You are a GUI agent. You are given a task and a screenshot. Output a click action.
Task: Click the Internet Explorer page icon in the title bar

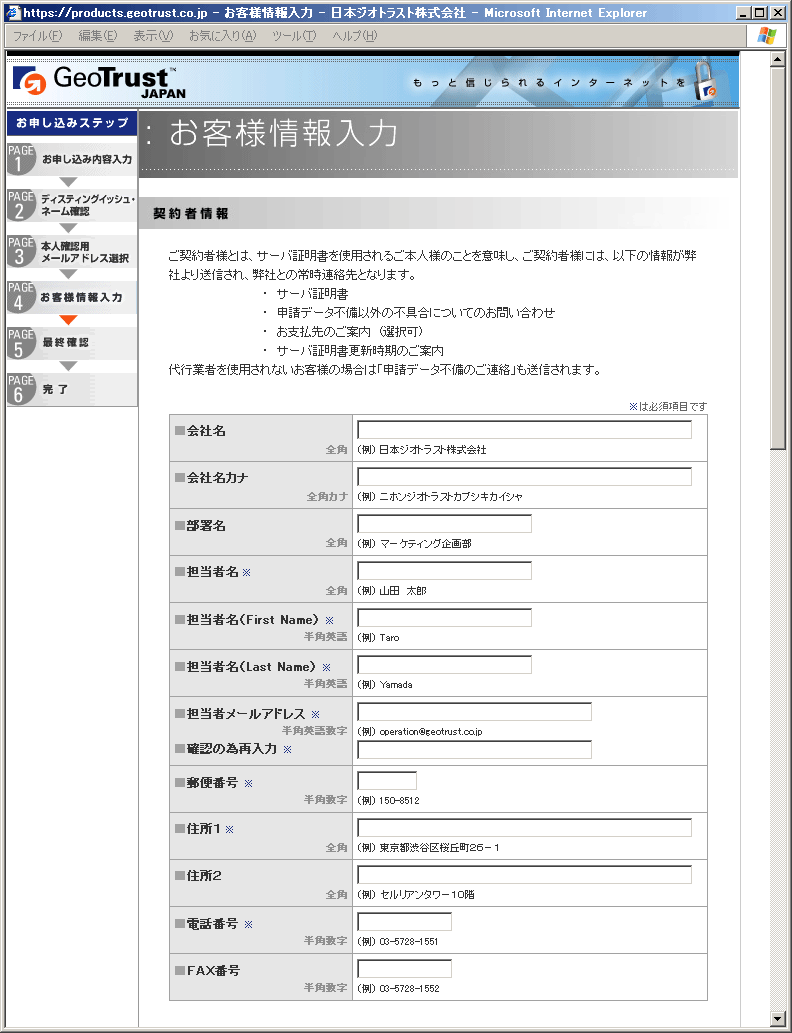(13, 13)
